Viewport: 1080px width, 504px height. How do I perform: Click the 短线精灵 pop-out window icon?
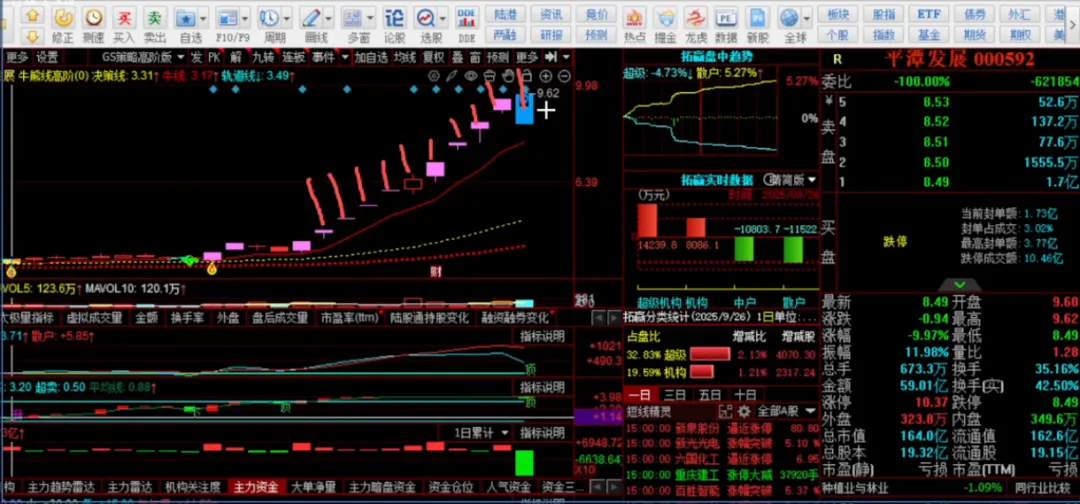click(725, 411)
